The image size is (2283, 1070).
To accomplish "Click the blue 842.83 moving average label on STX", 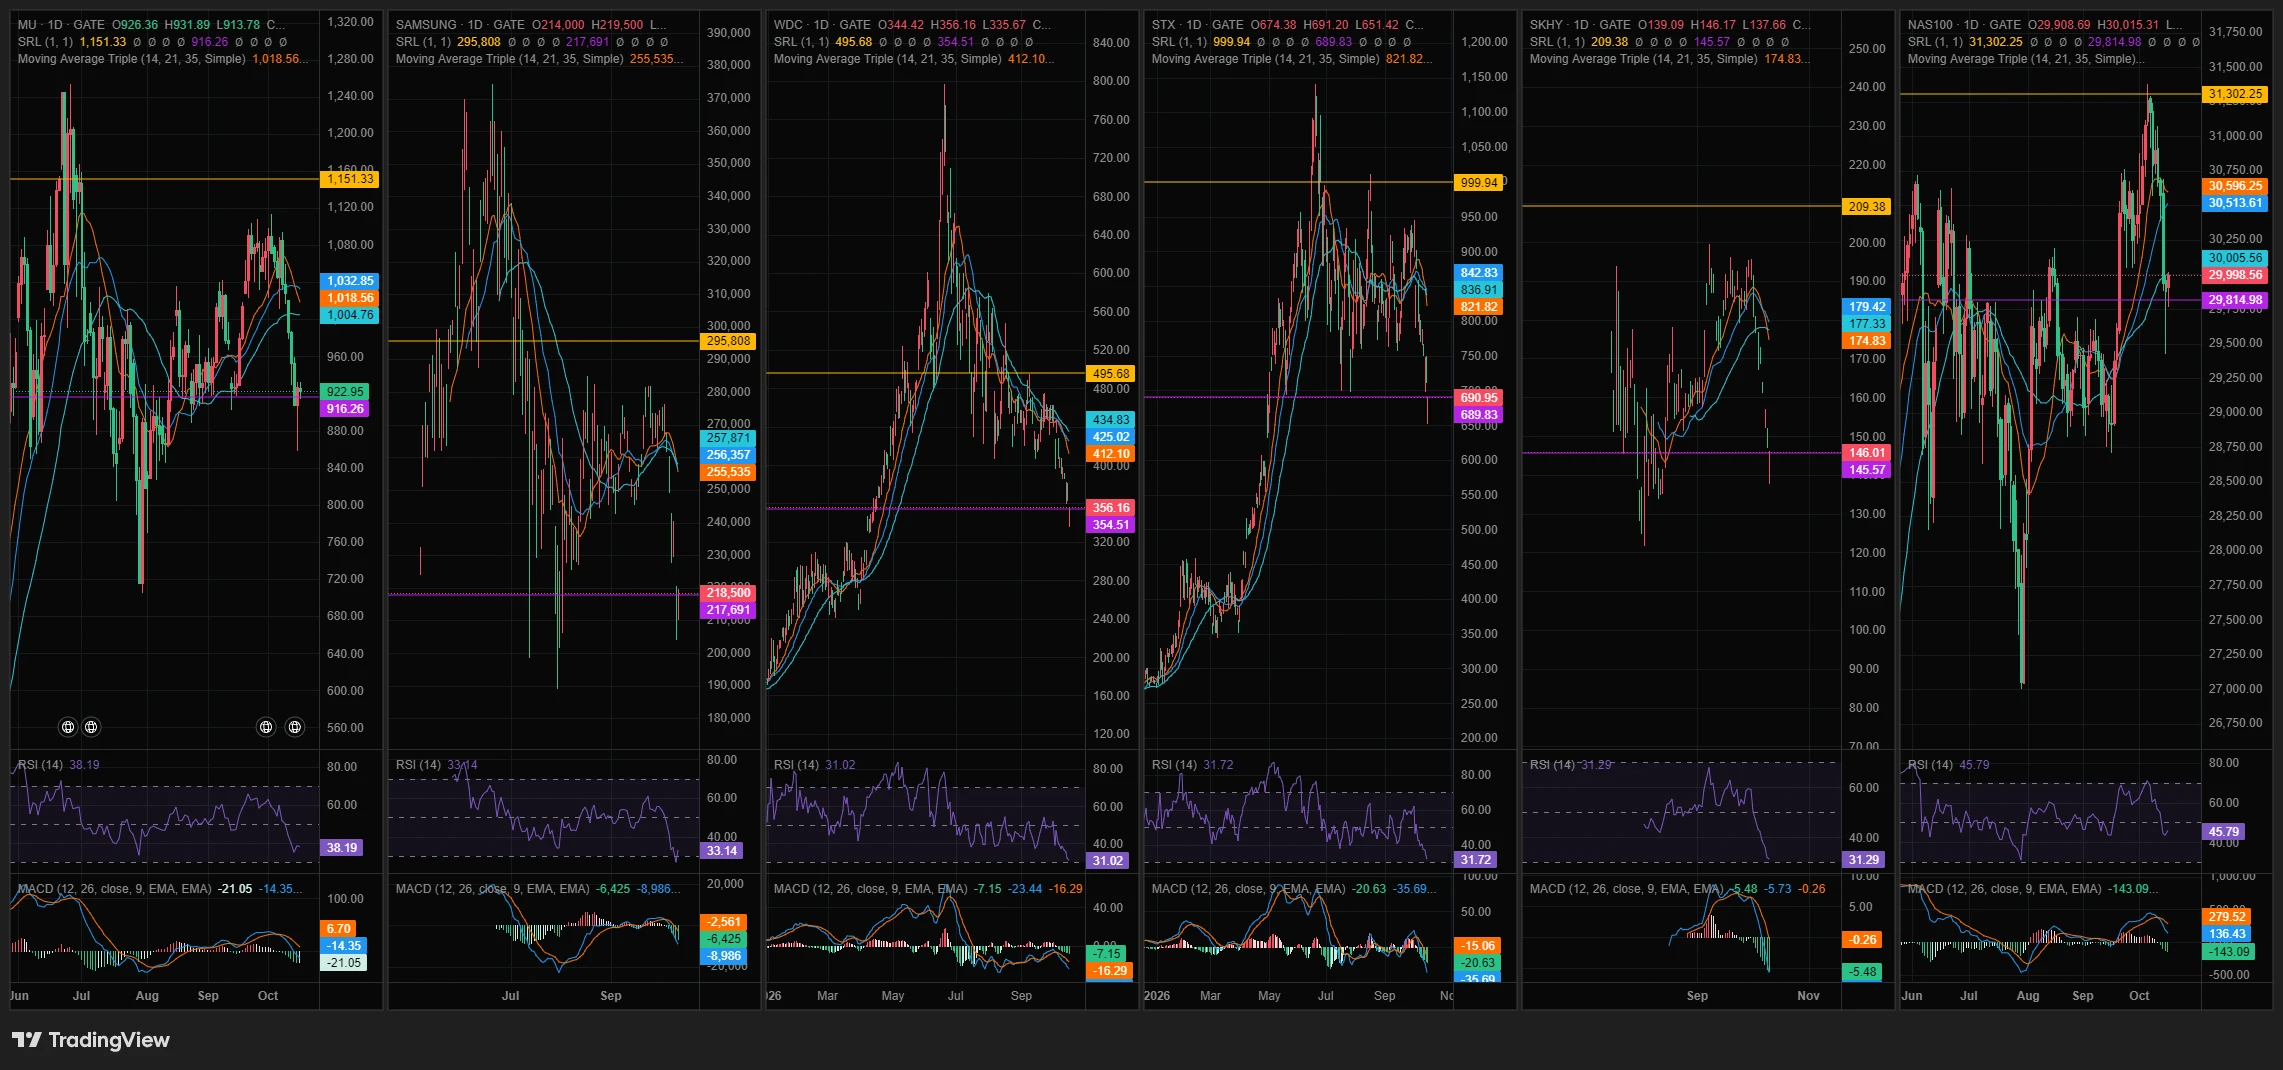I will [1478, 273].
